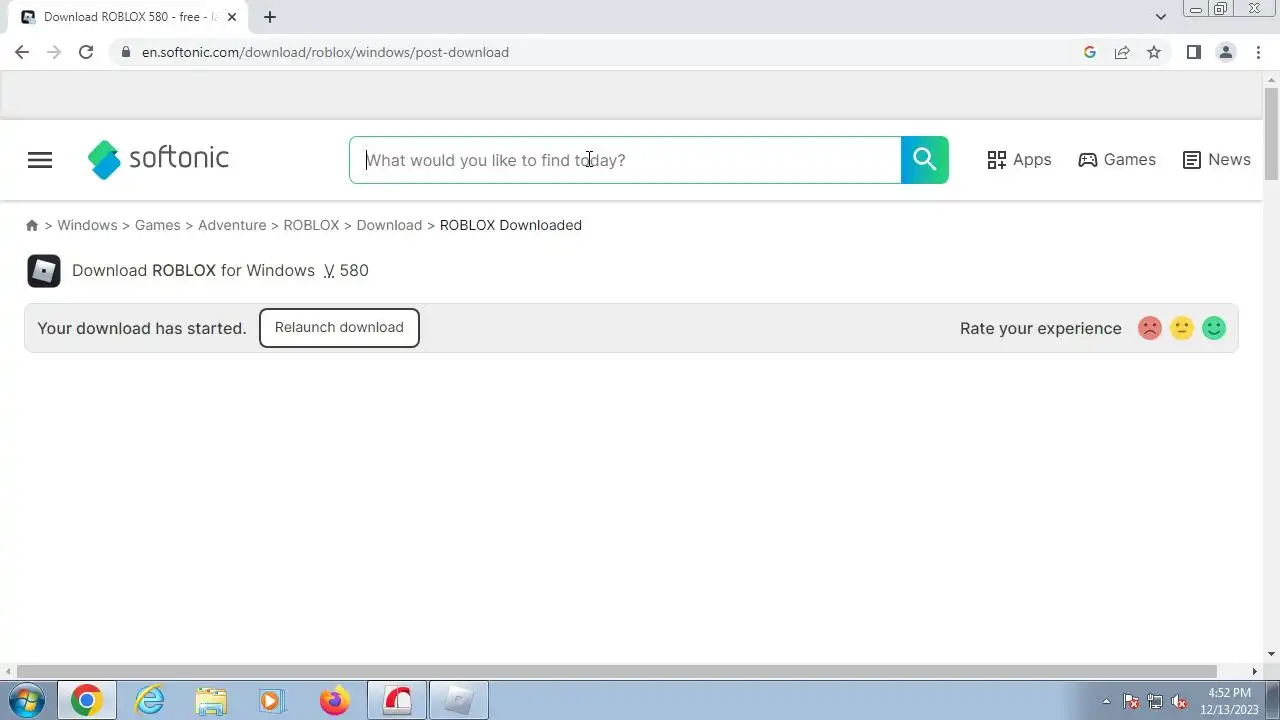The width and height of the screenshot is (1280, 720).
Task: Open Chrome from taskbar
Action: (x=86, y=701)
